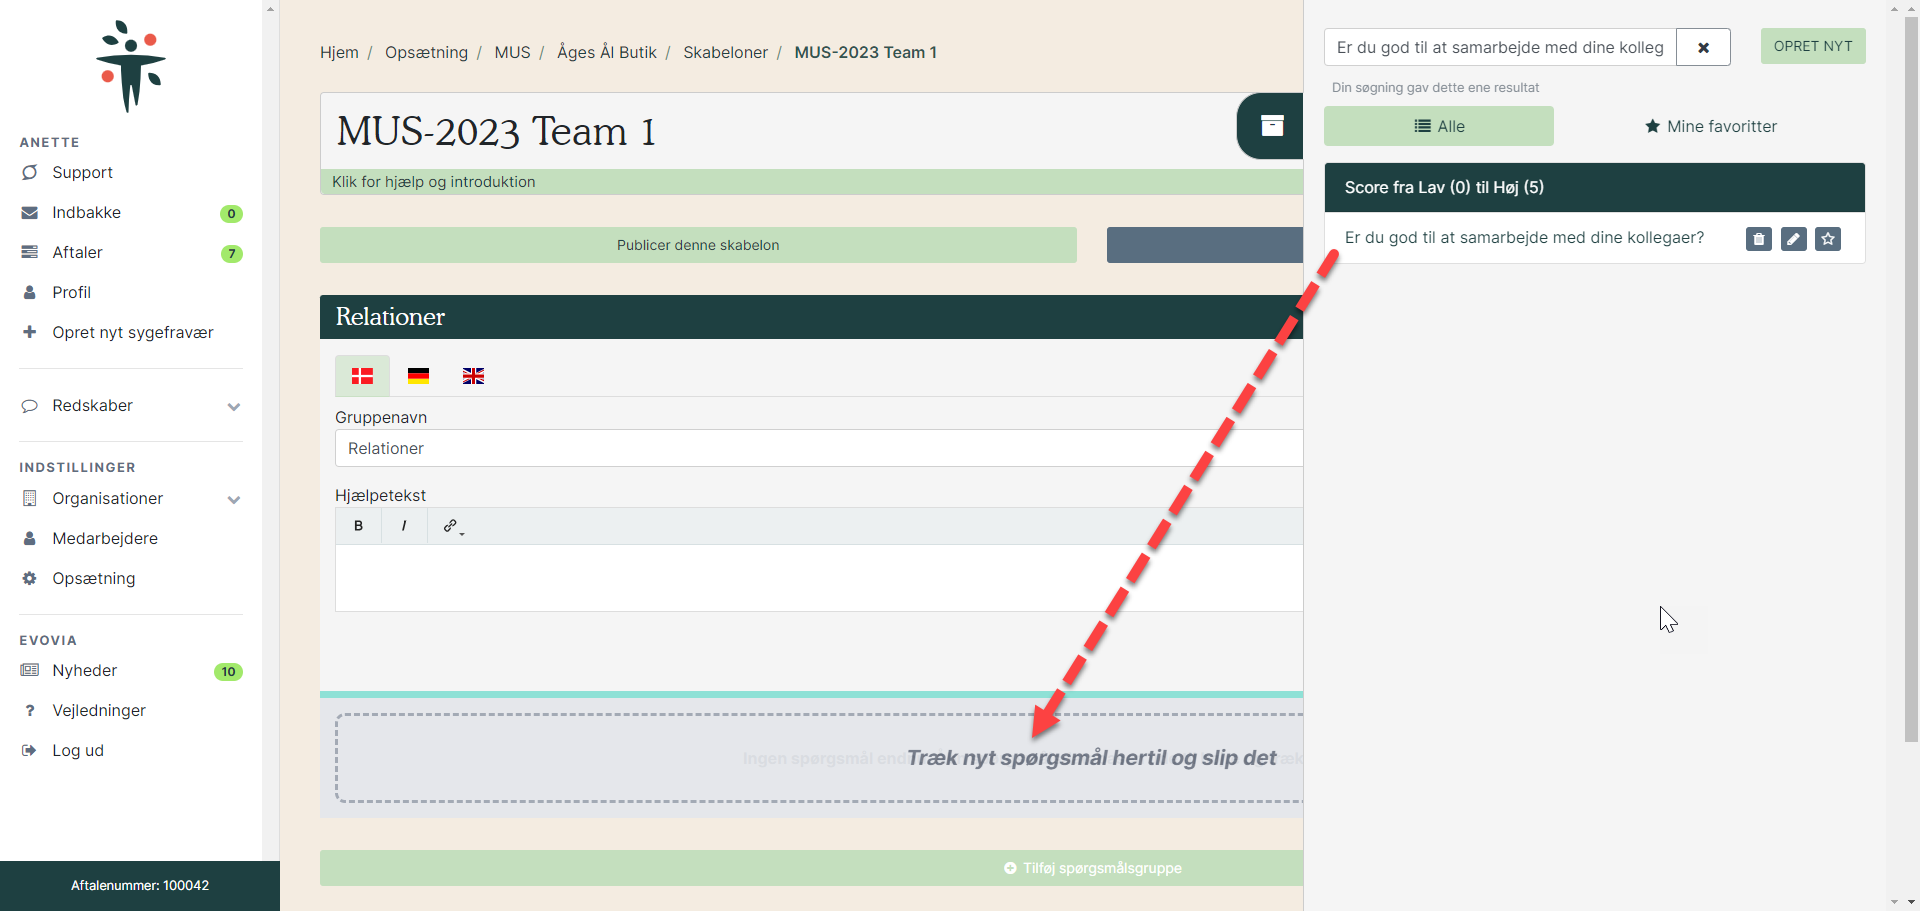
Task: Delete the question with the trash icon
Action: click(x=1758, y=239)
